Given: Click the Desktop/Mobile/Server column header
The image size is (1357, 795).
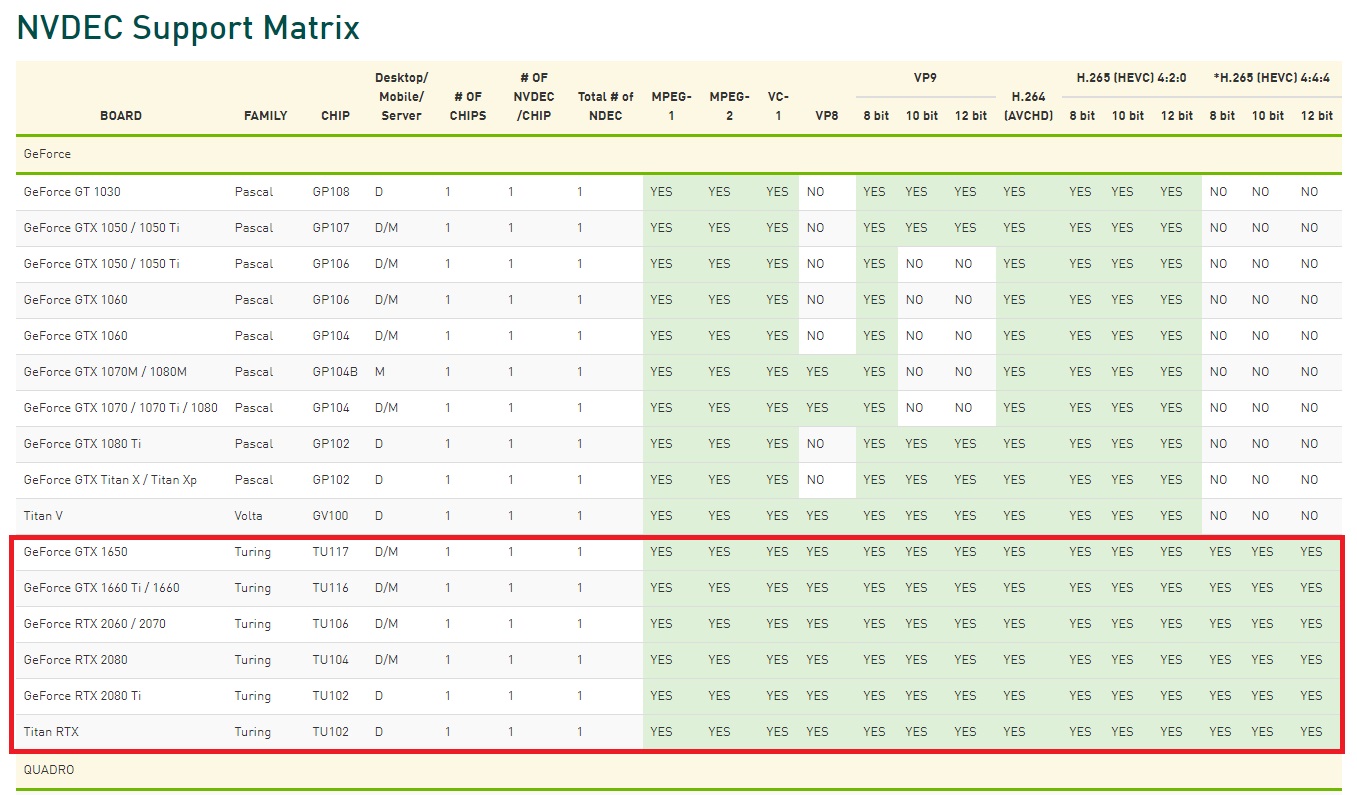Looking at the screenshot, I should click(401, 97).
